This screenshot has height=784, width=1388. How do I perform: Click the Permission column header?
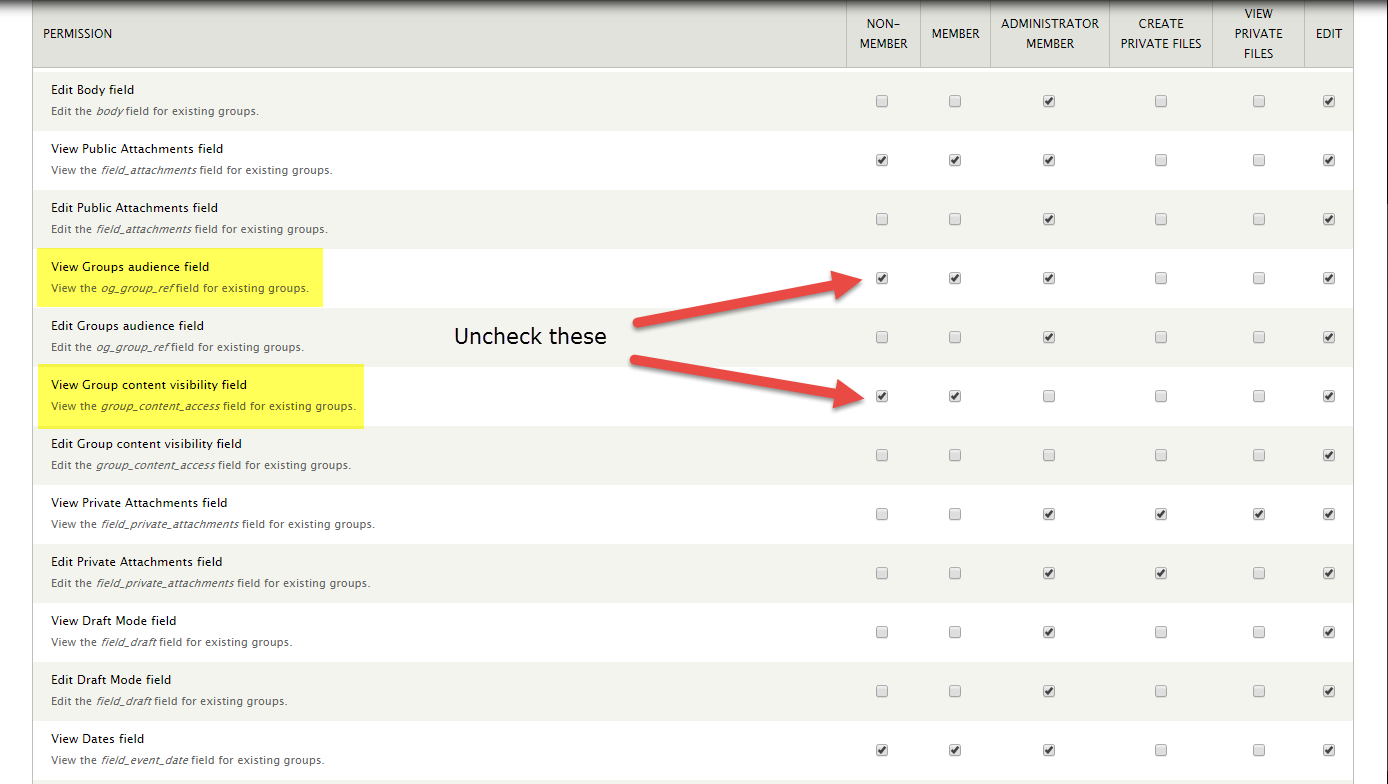pos(78,34)
